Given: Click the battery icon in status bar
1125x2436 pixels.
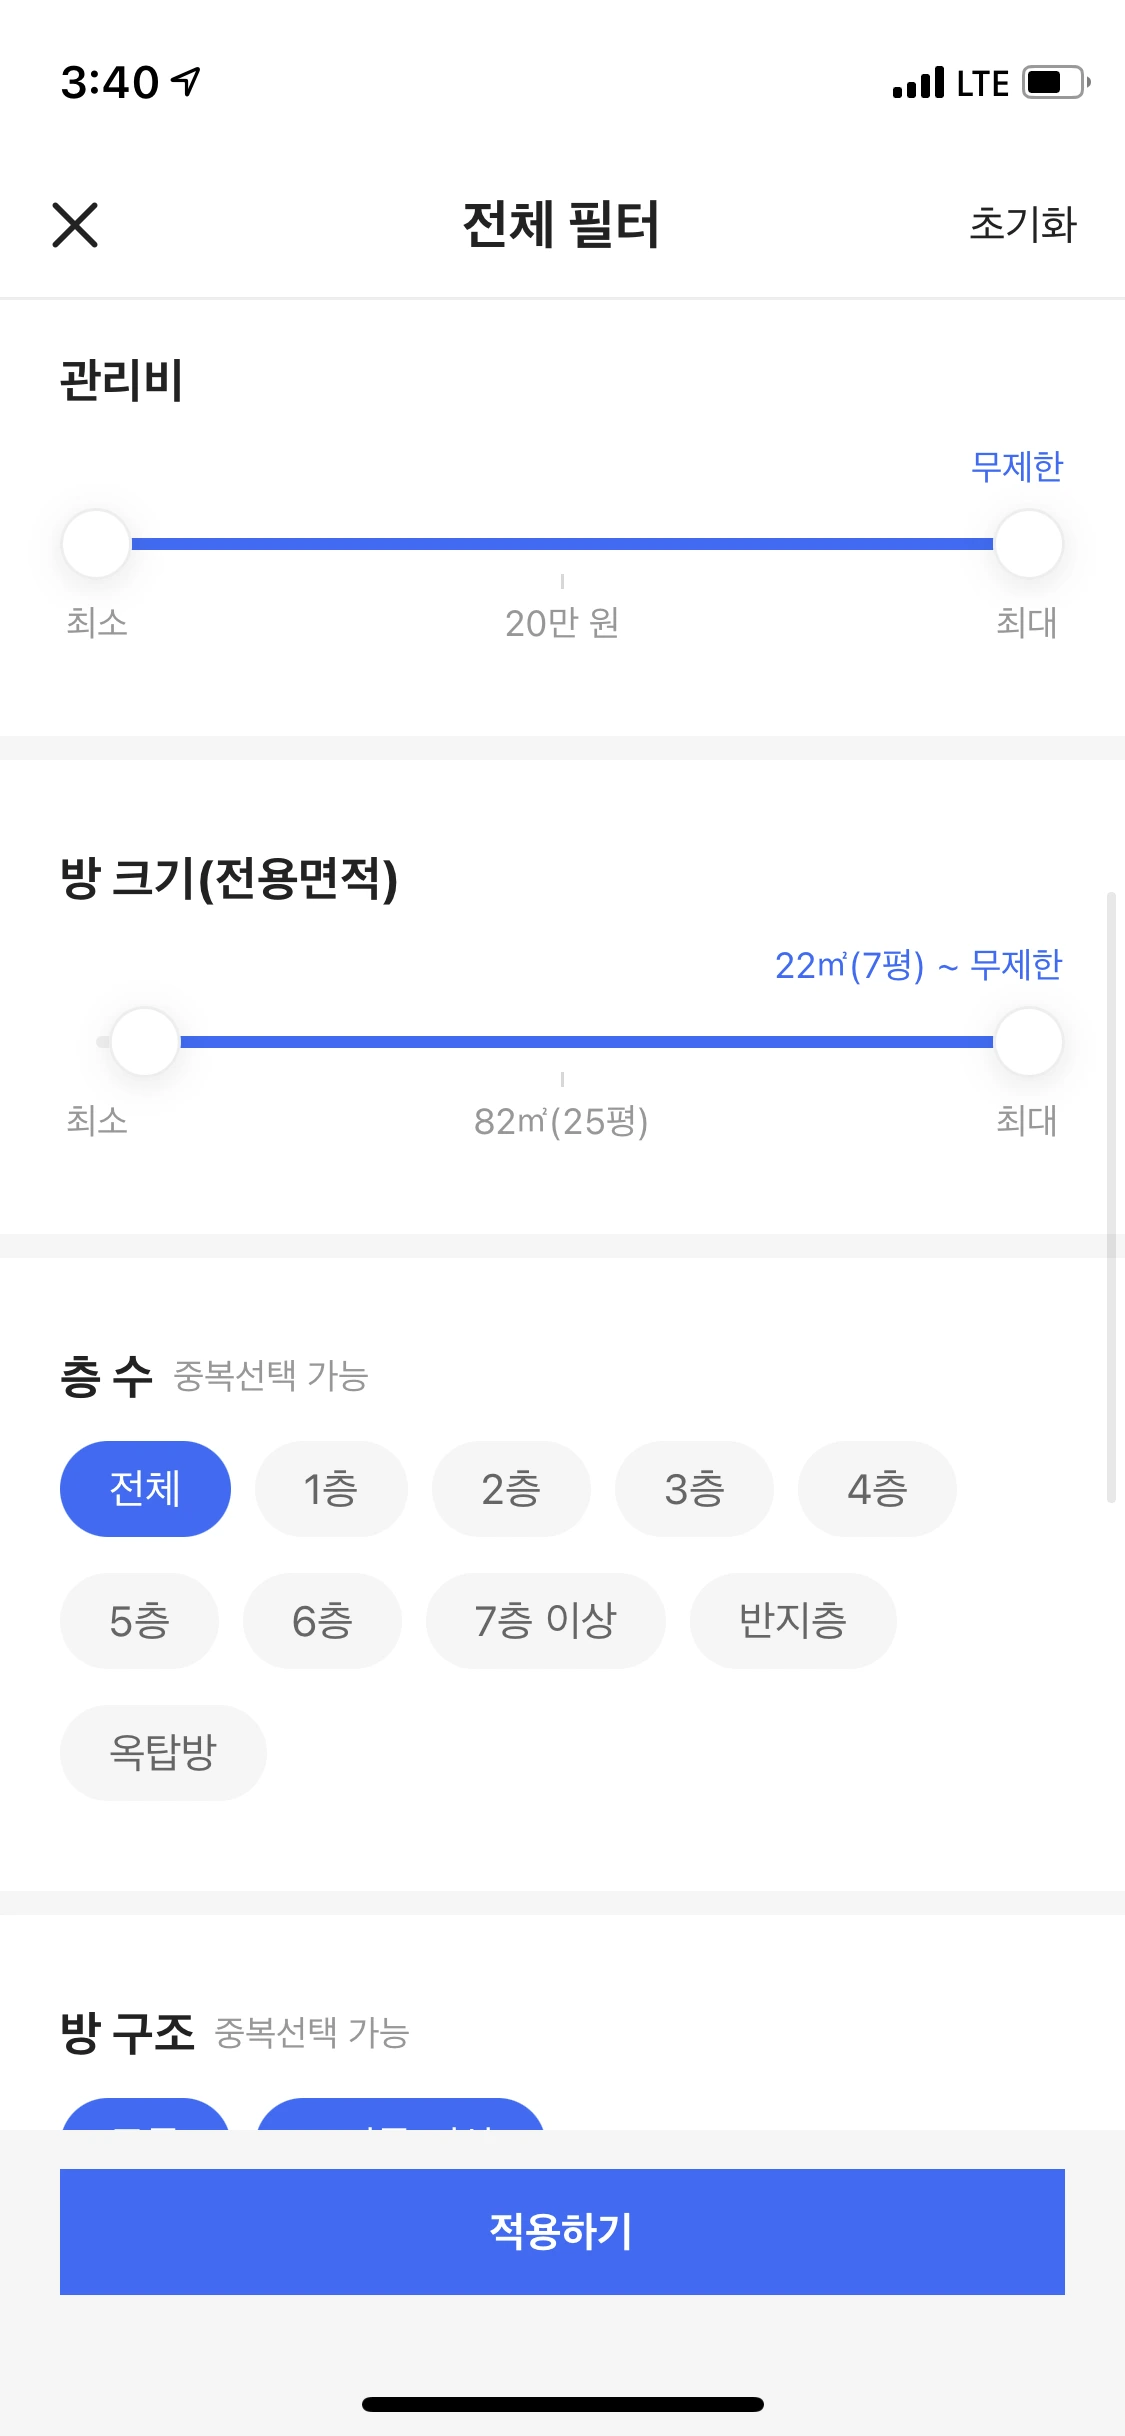Looking at the screenshot, I should pos(1056,82).
